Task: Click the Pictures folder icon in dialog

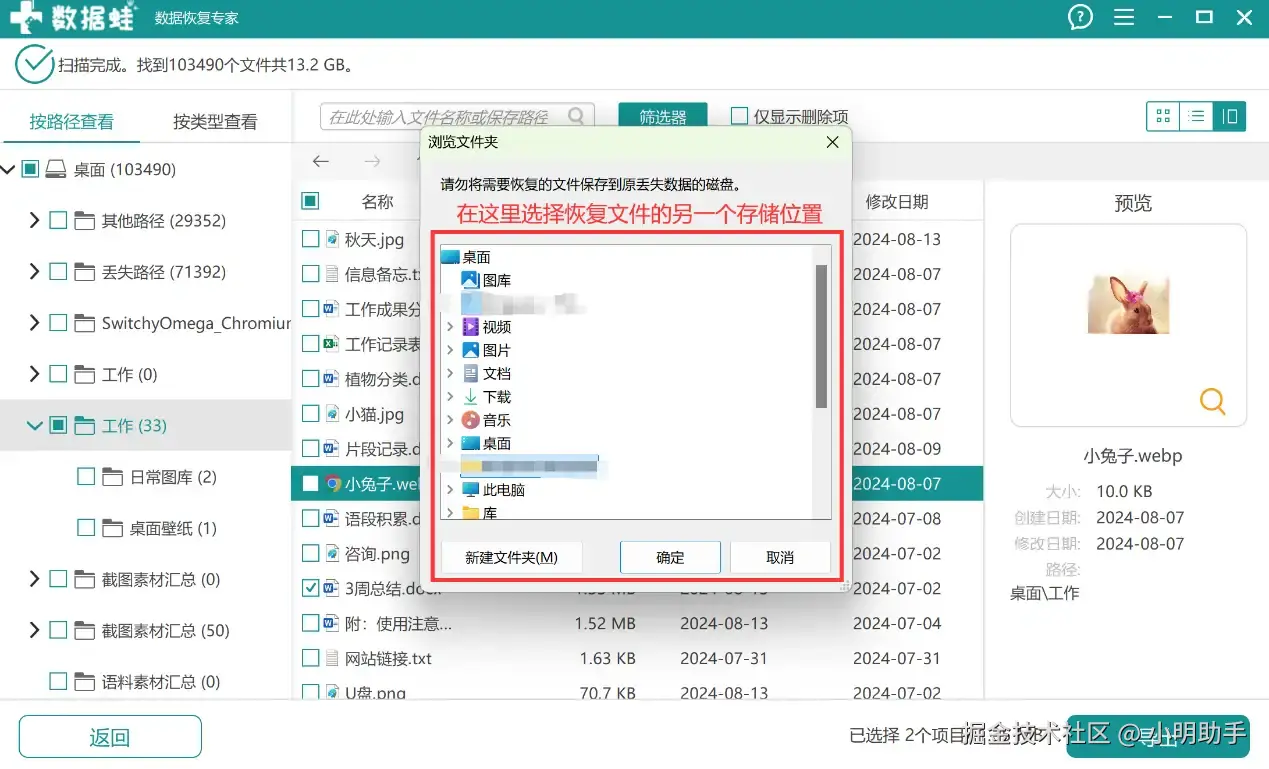Action: pos(470,350)
